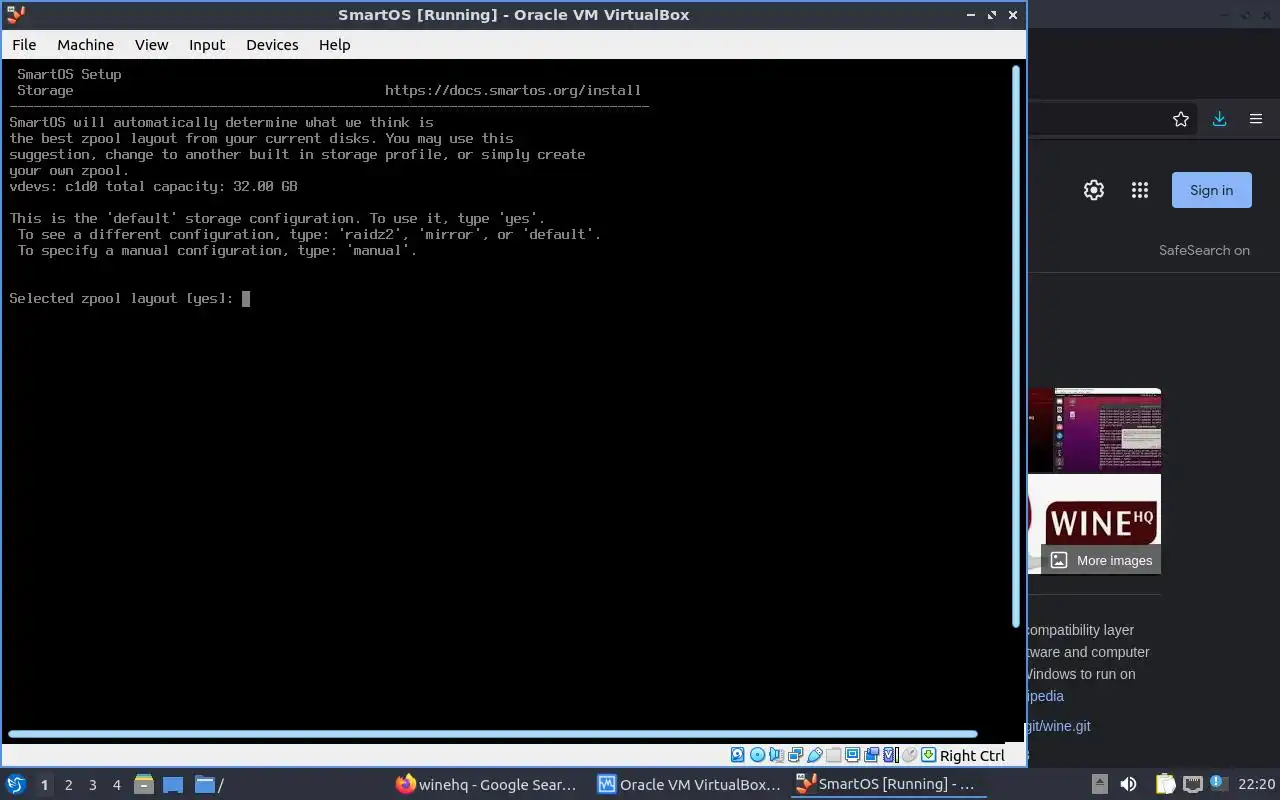Image resolution: width=1280 pixels, height=800 pixels.
Task: Click the SafeSearch on label
Action: 1204,250
